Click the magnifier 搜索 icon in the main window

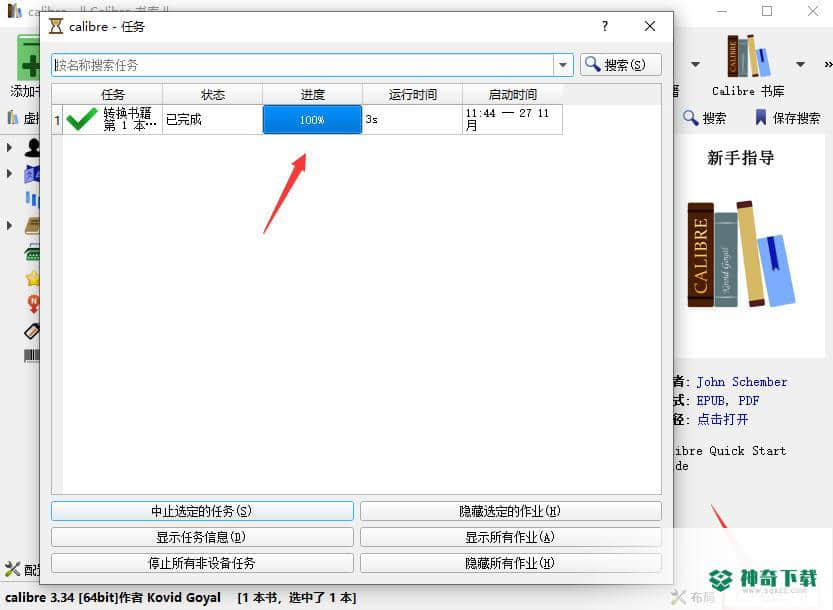(x=690, y=117)
